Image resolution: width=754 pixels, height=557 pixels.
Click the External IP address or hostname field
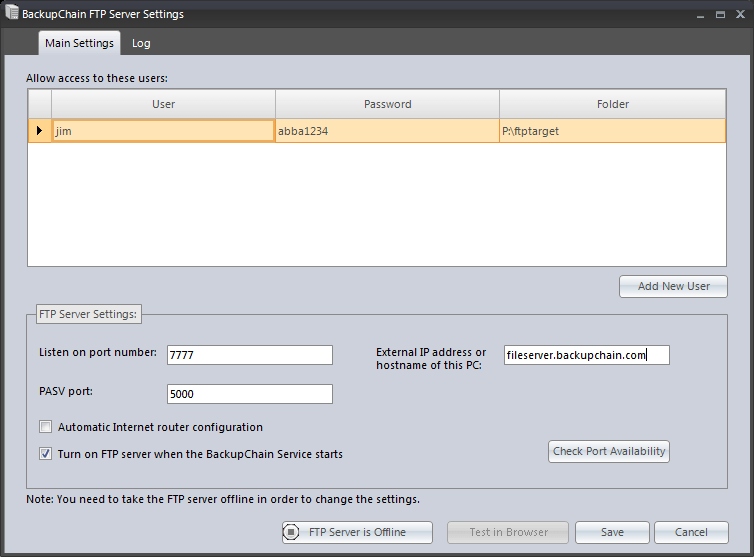(x=587, y=355)
